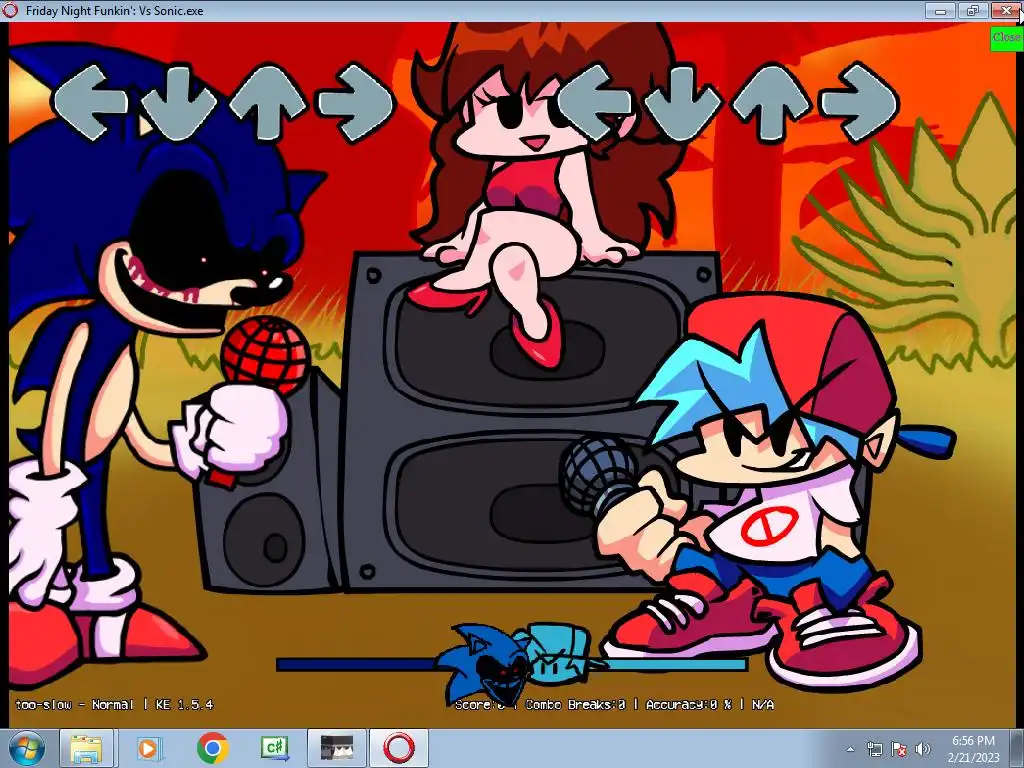Open the volume speaker tray icon
This screenshot has width=1024, height=768.
point(922,749)
